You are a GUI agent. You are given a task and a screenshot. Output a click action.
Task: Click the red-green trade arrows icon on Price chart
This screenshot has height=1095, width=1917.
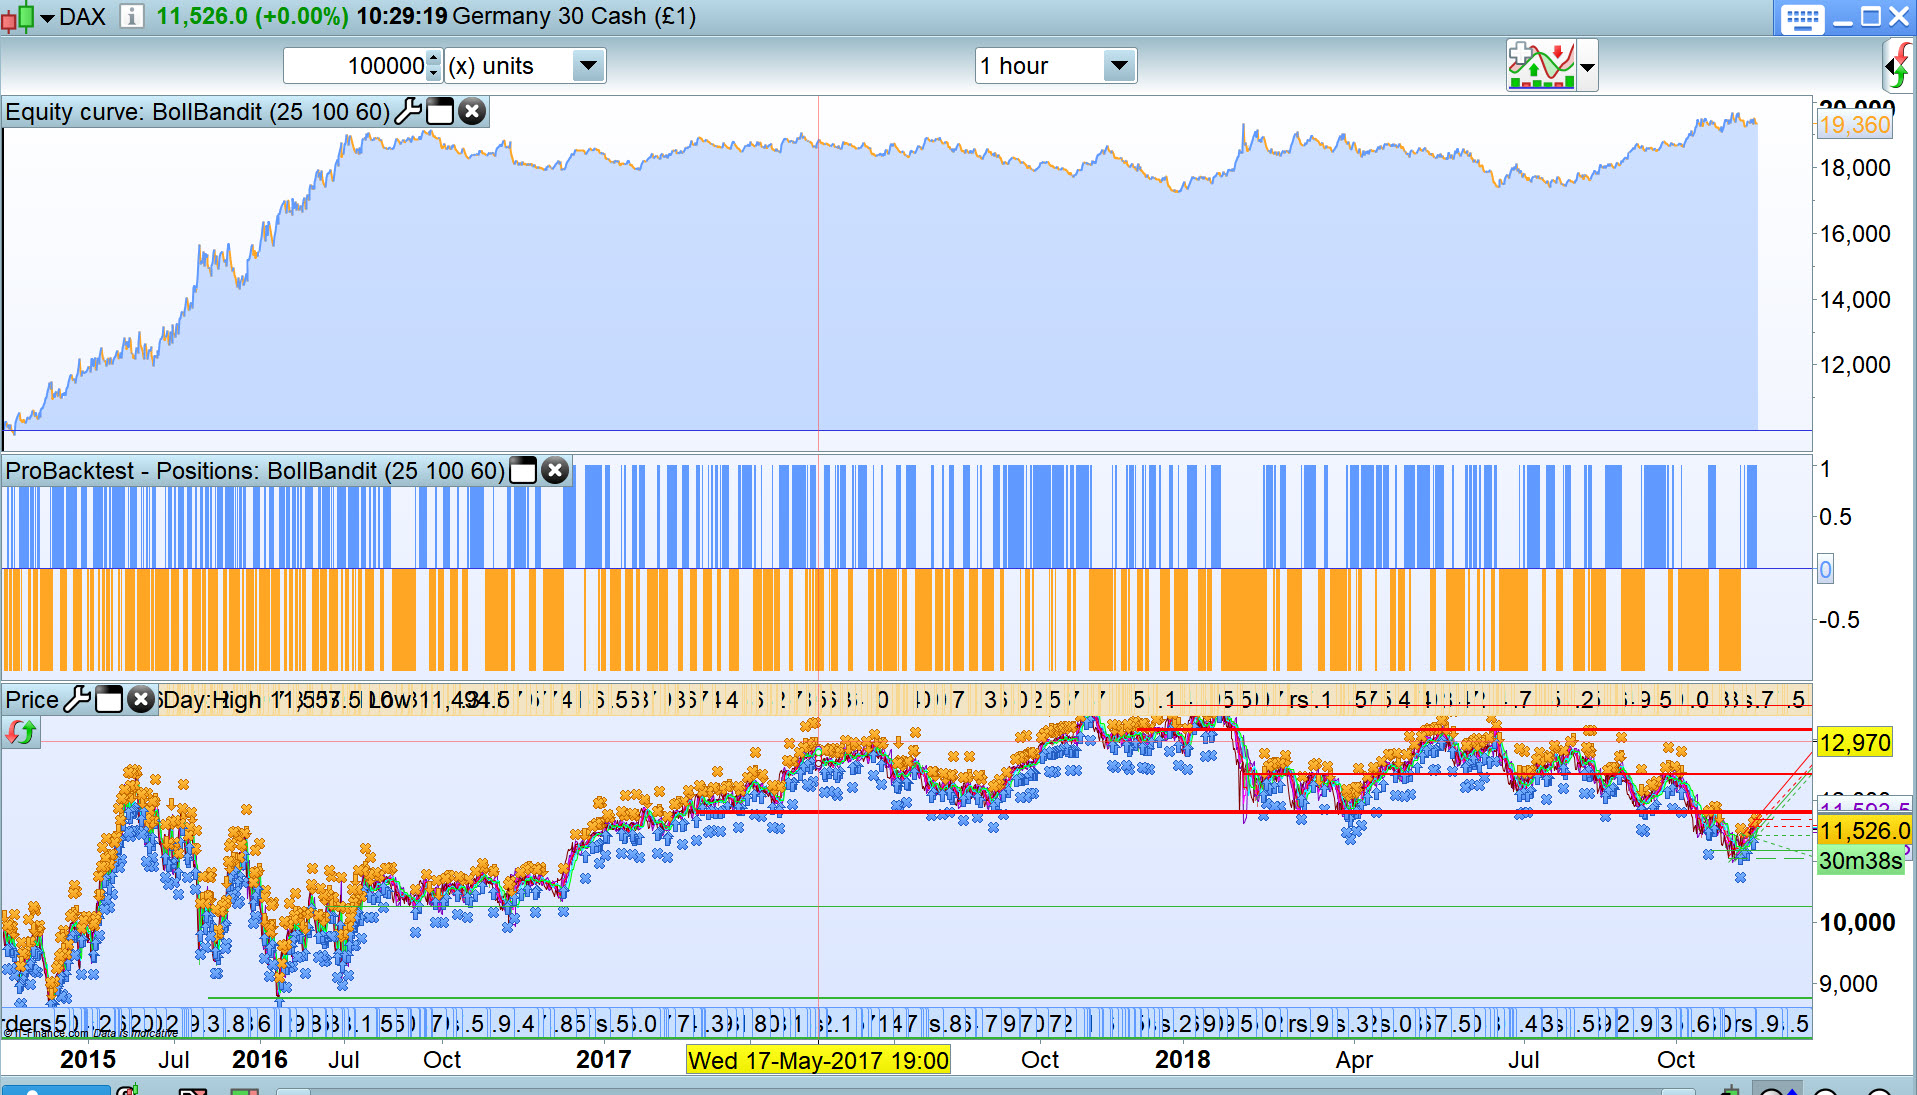[x=20, y=733]
